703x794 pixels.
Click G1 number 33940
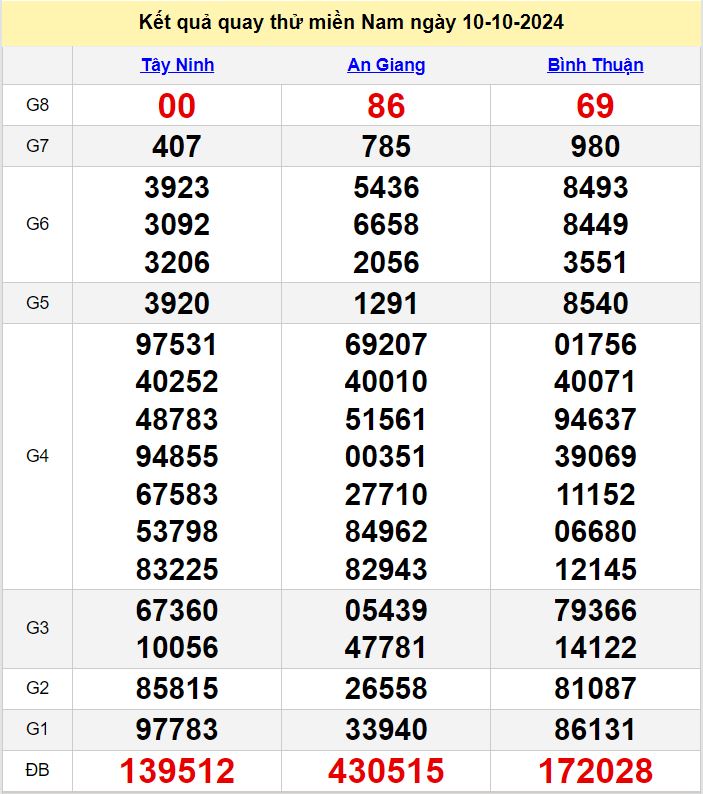pos(386,730)
